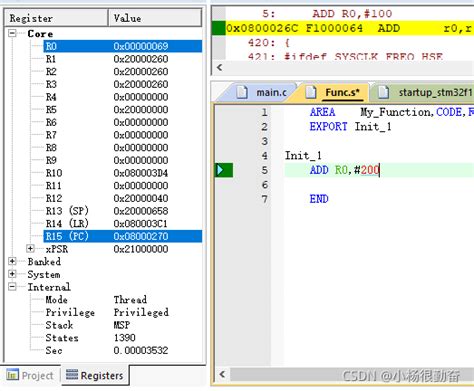Click LR value 0x080003C1
This screenshot has height=391, width=474.
[x=141, y=223]
